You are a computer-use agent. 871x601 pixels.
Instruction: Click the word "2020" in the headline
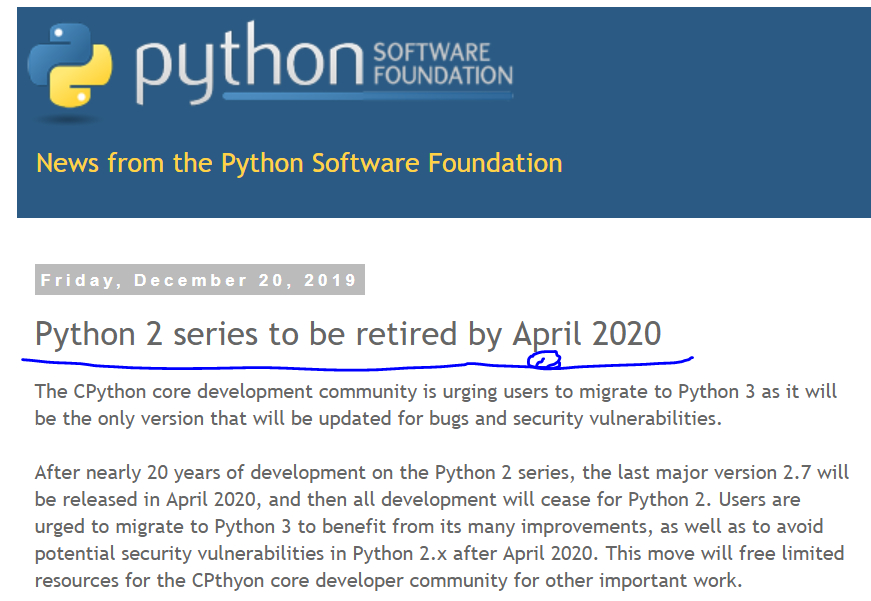pos(626,334)
